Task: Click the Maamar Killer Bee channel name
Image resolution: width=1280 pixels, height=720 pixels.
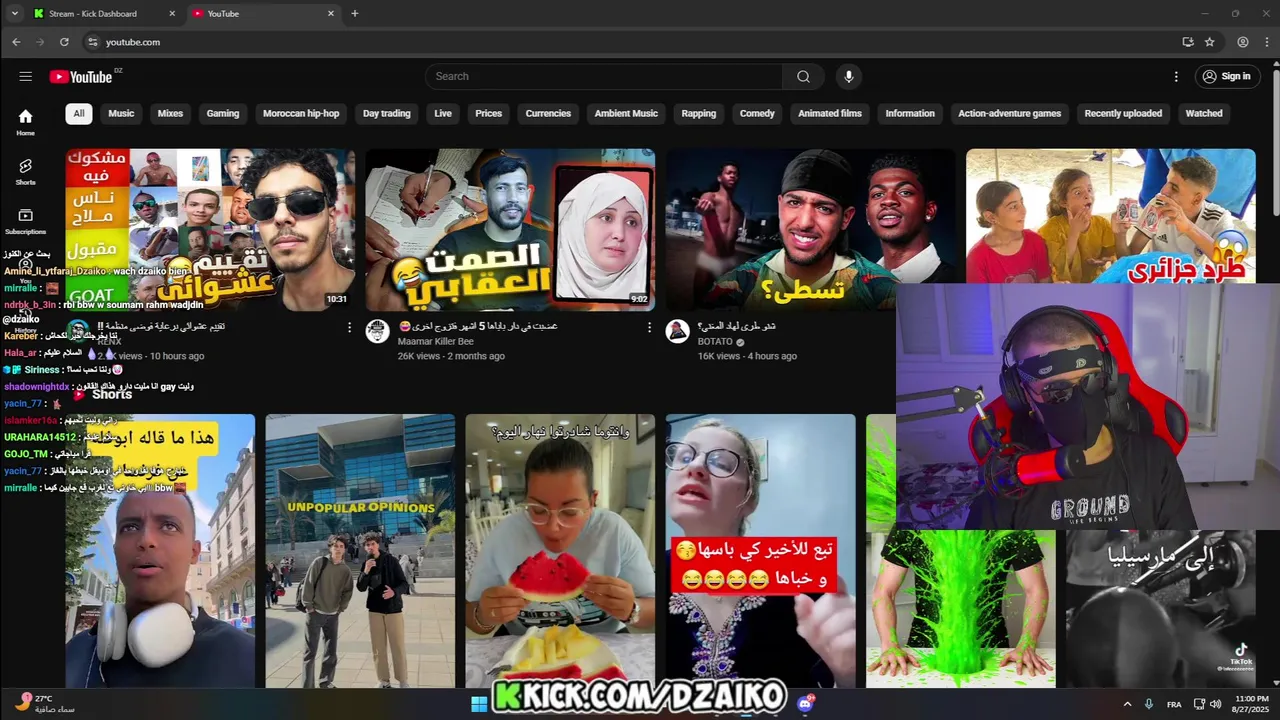Action: 436,341
